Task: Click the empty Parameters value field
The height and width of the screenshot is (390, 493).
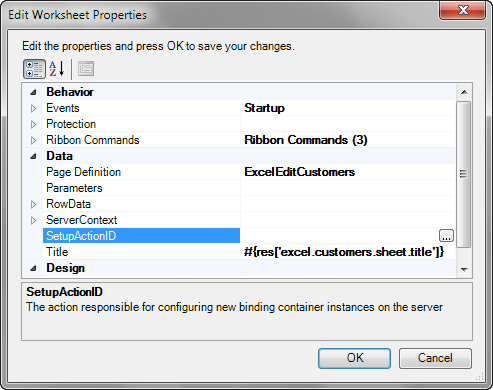Action: point(348,188)
